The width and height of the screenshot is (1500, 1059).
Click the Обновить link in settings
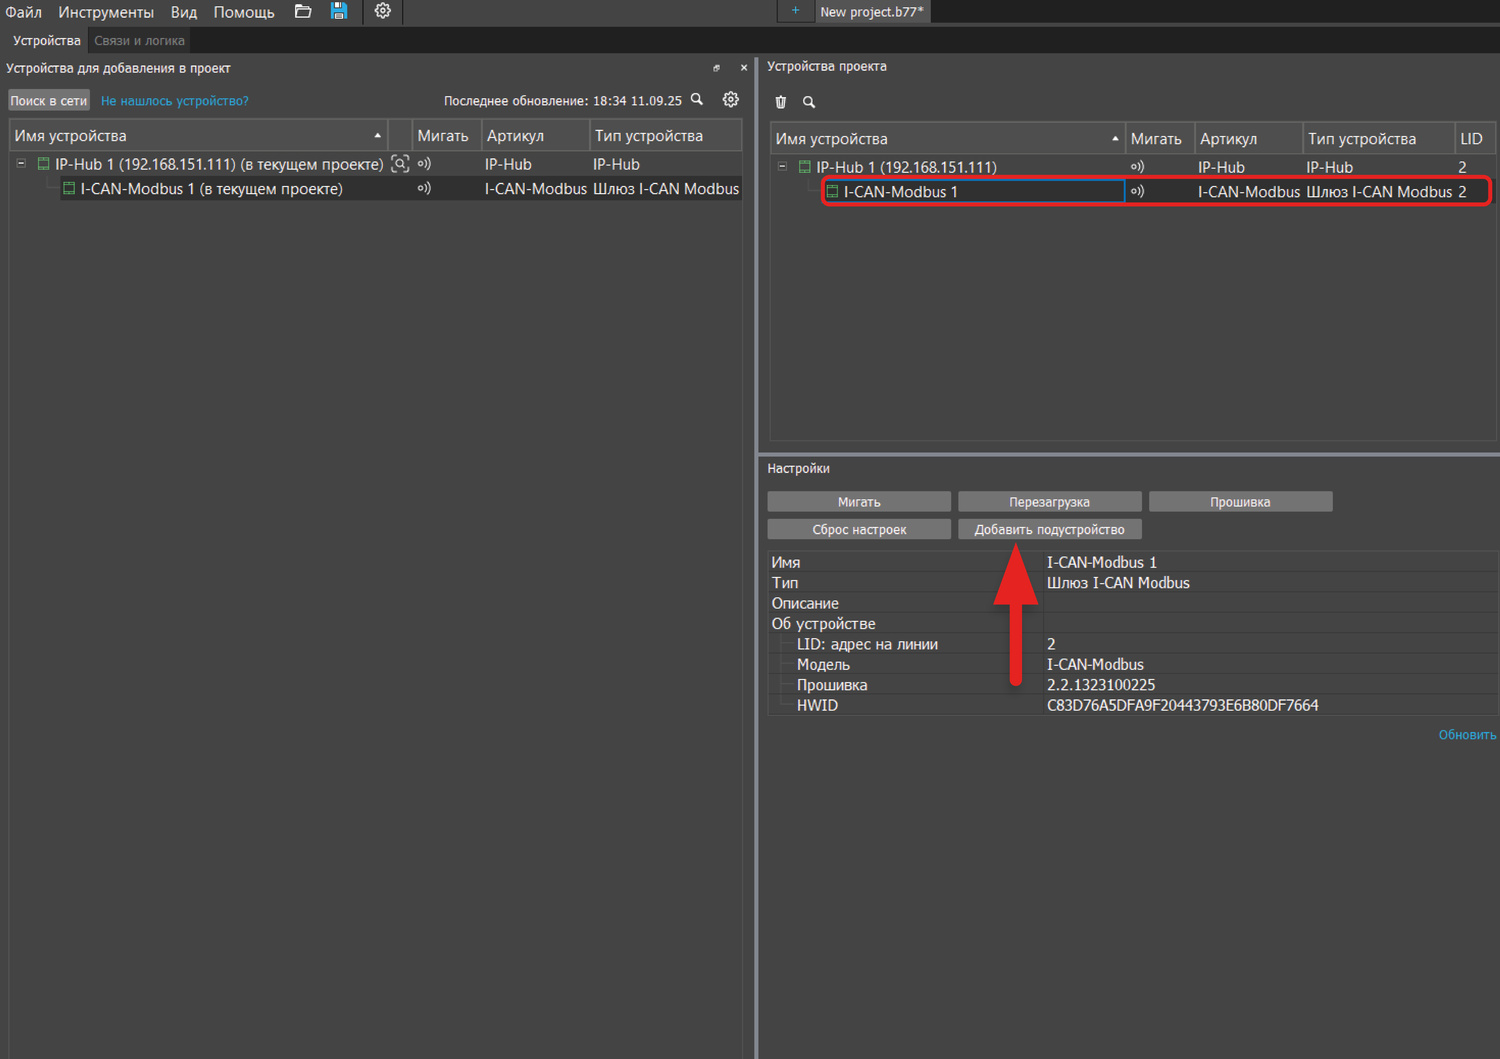[1466, 735]
